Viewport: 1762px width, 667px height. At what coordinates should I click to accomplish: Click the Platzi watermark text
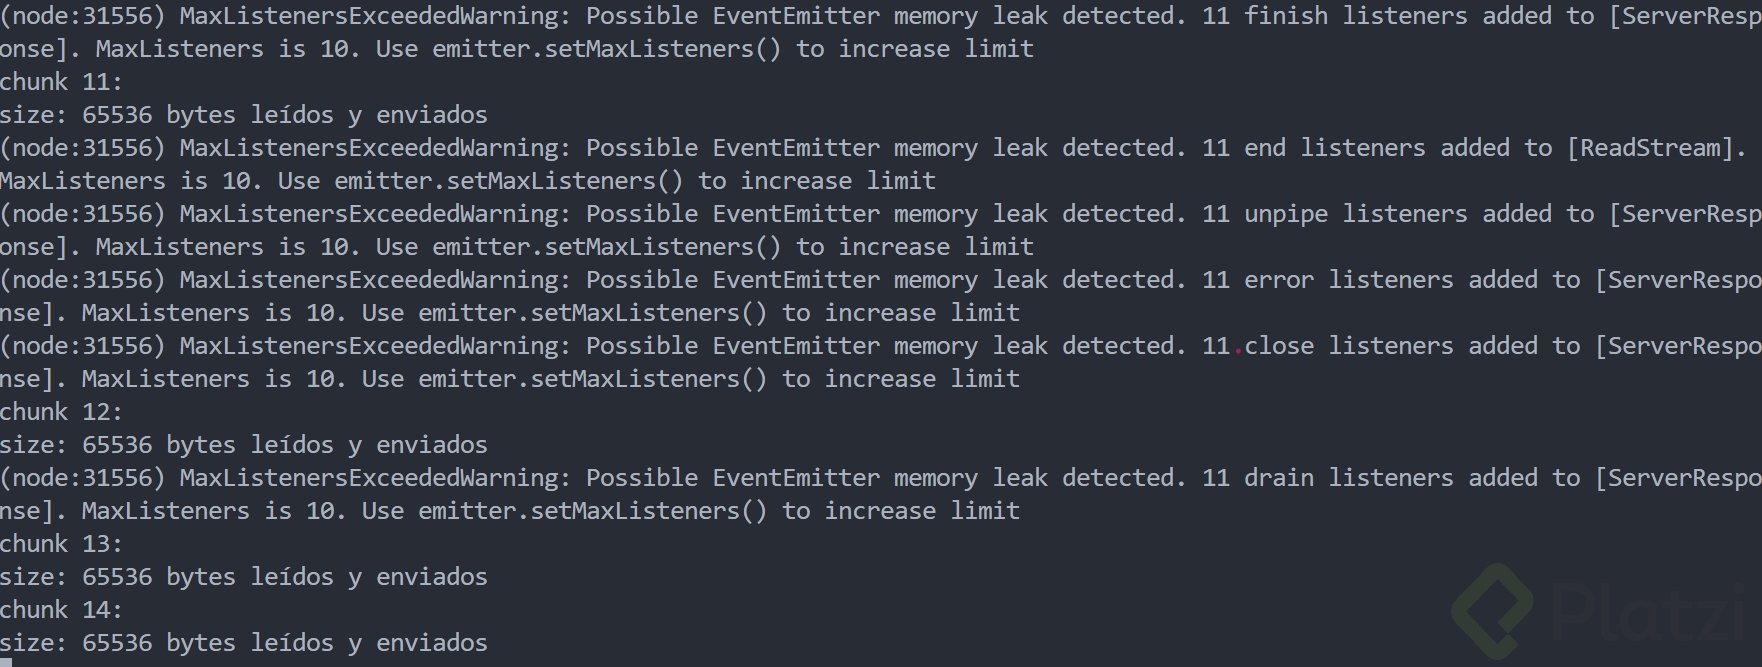[x=1650, y=612]
